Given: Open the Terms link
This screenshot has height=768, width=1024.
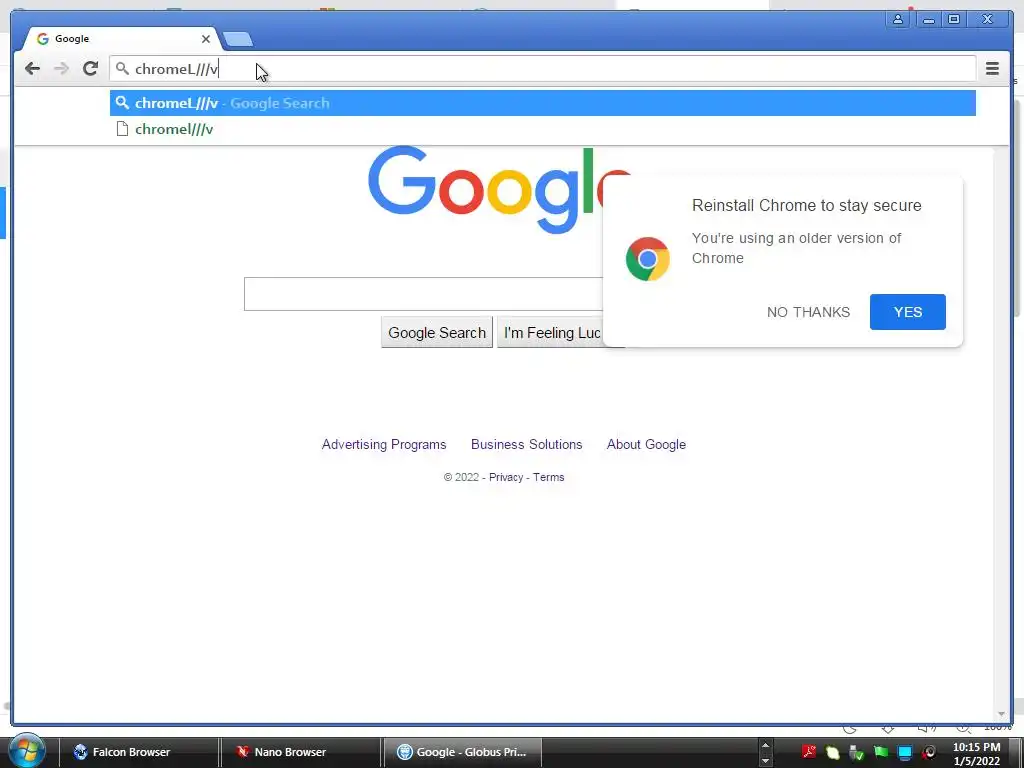Looking at the screenshot, I should click(549, 477).
